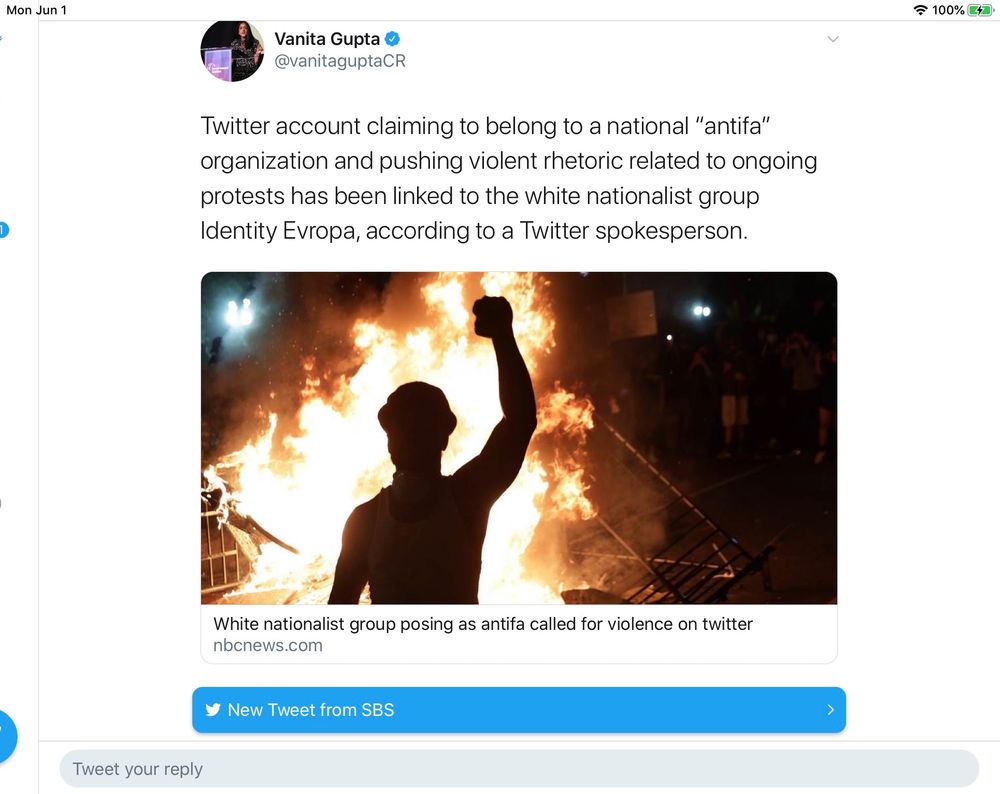Open the @vanitaguptaCR handle

[x=340, y=61]
